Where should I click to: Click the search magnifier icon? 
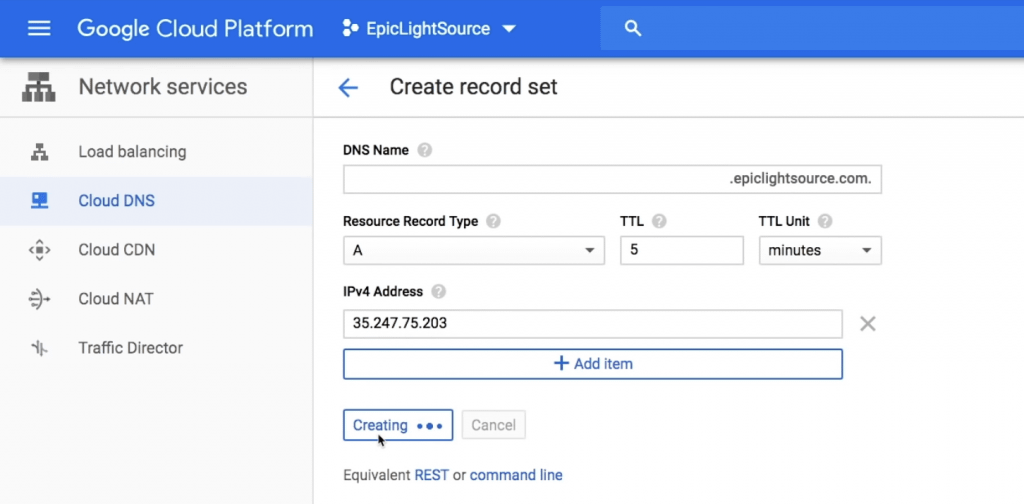pyautogui.click(x=632, y=29)
